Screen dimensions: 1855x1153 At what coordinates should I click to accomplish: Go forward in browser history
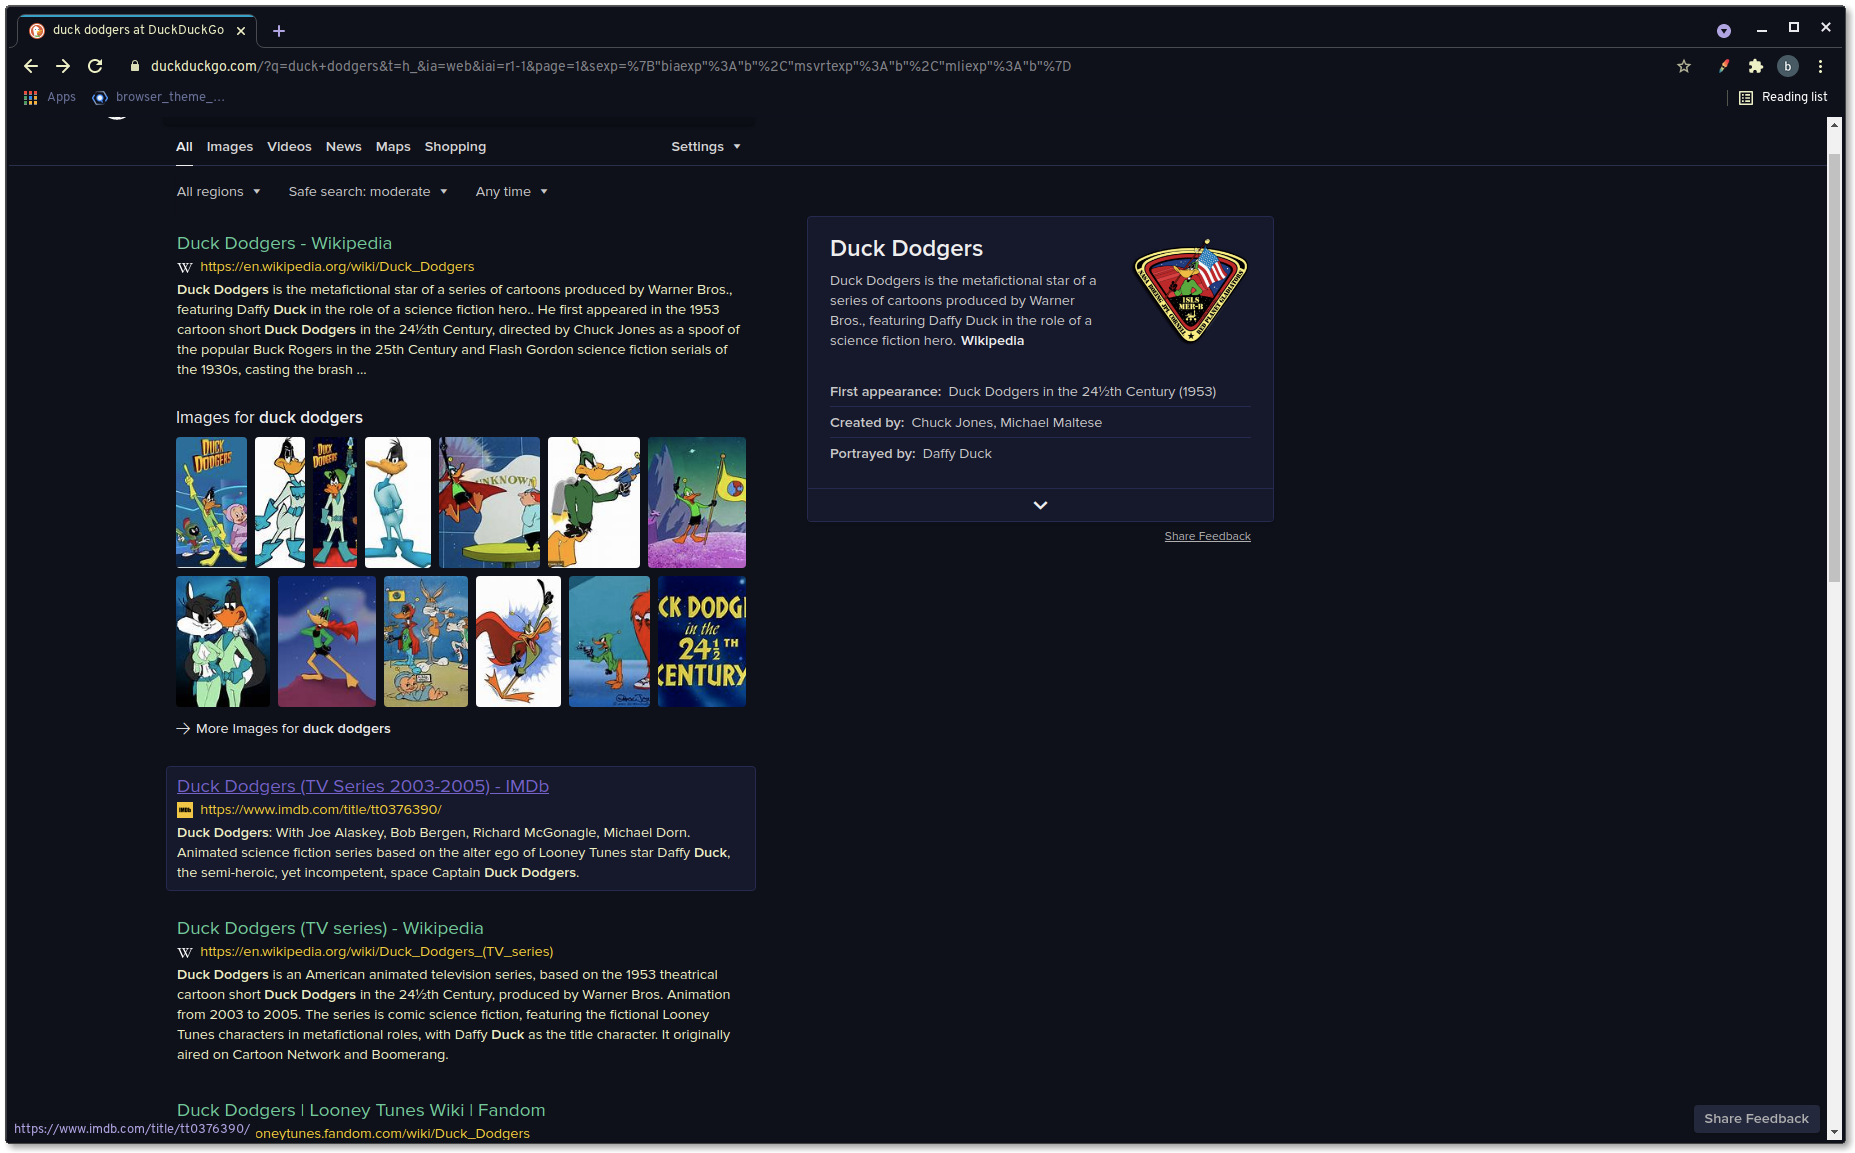click(x=63, y=66)
